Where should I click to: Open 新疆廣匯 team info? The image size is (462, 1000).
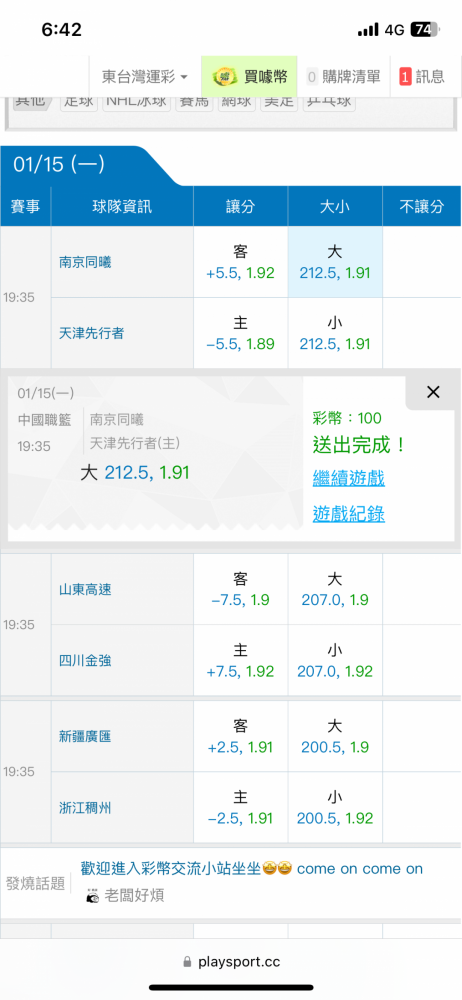(x=85, y=737)
